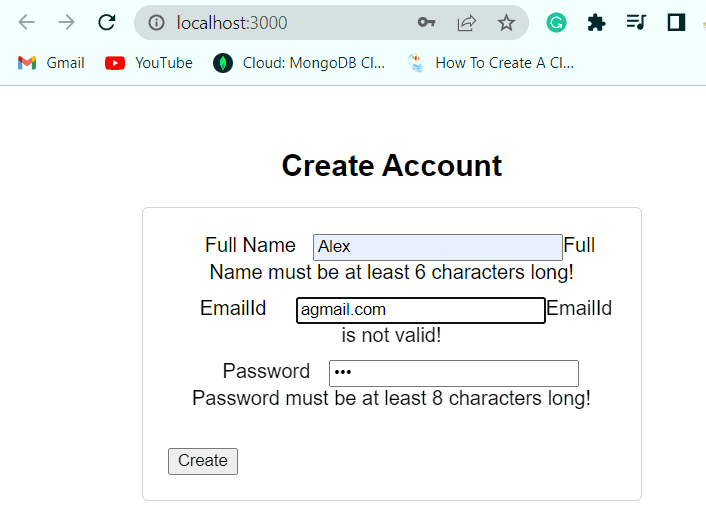This screenshot has height=515, width=706.
Task: Open saved passwords key icon
Action: 426,22
